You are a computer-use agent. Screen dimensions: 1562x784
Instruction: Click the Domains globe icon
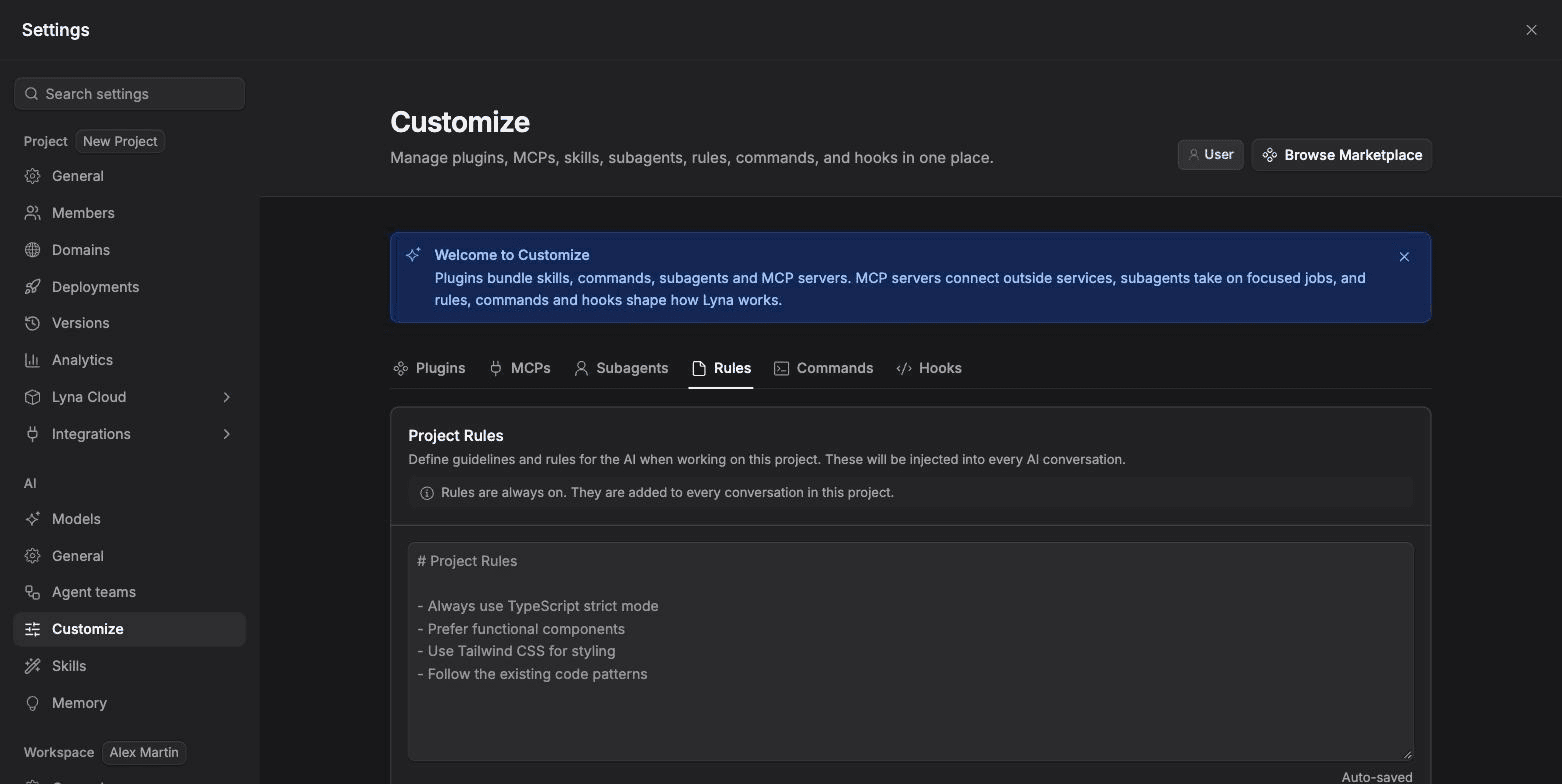pos(32,250)
